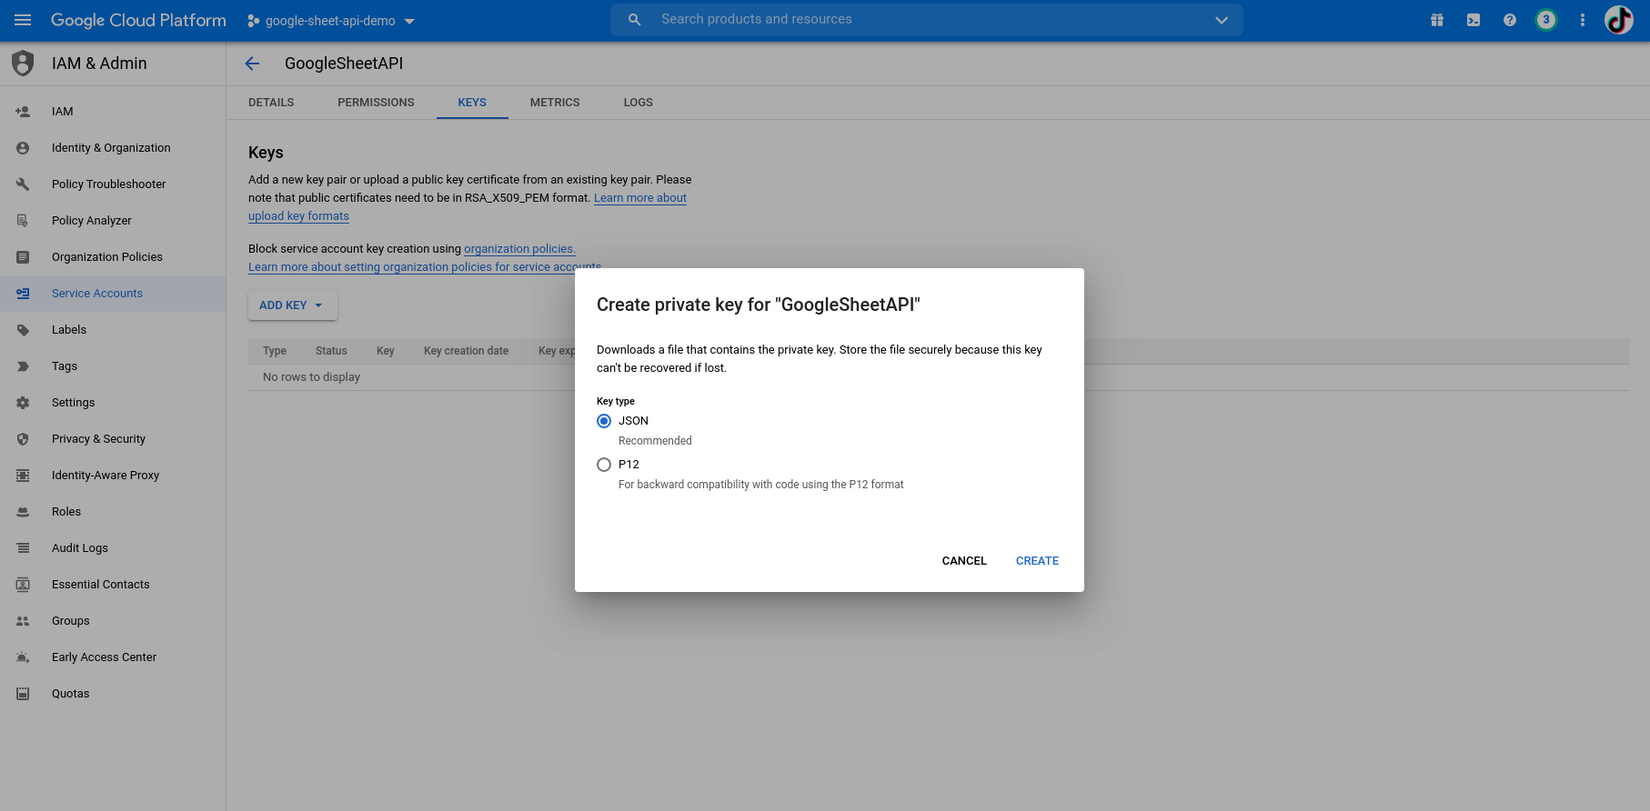Viewport: 1650px width, 811px height.
Task: Click the Audit Logs icon
Action: (x=23, y=548)
